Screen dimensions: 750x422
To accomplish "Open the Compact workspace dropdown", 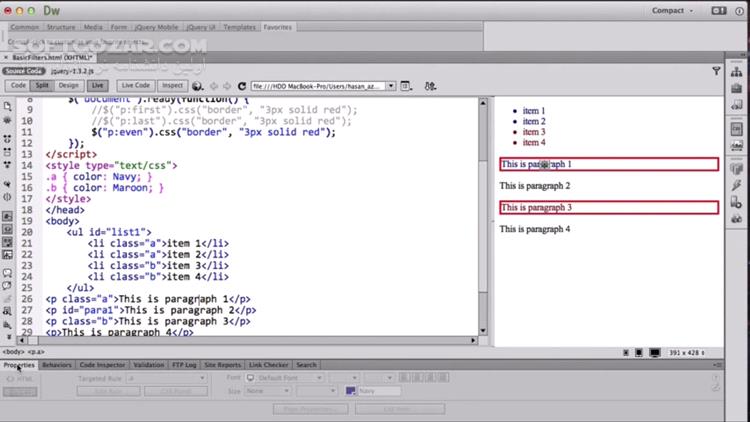I will [x=672, y=11].
